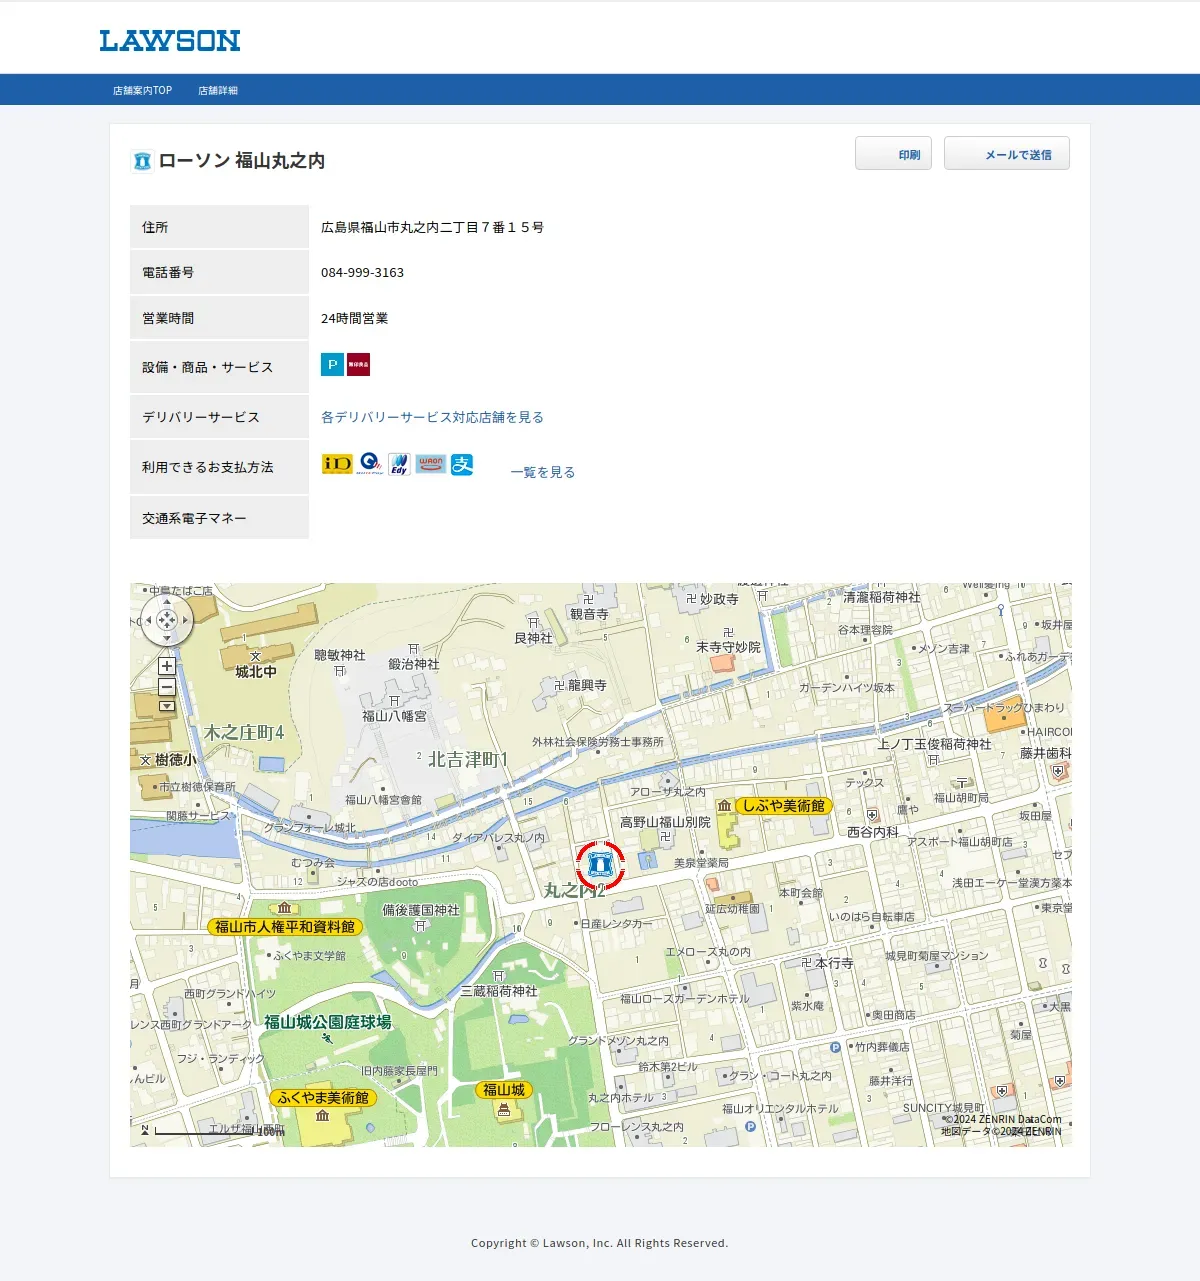The height and width of the screenshot is (1281, 1200).
Task: Click the 清瀧稲荷神社 label on the map
Action: [882, 597]
